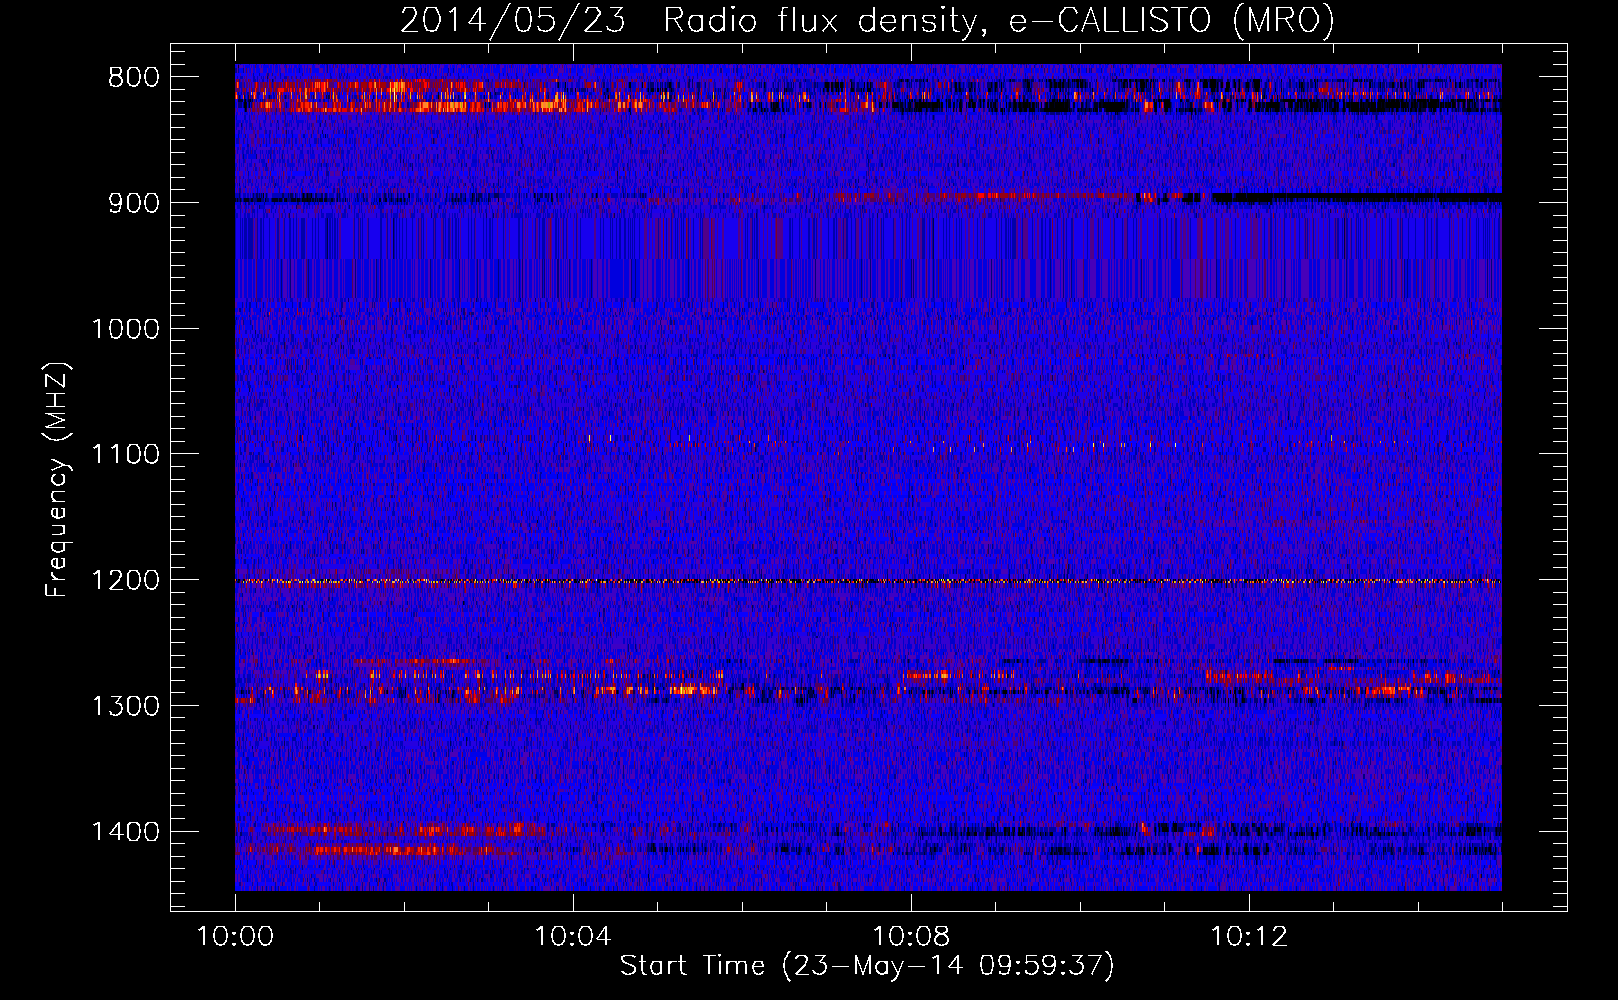This screenshot has height=1000, width=1618.
Task: Select the 900 frequency axis label
Action: [134, 203]
